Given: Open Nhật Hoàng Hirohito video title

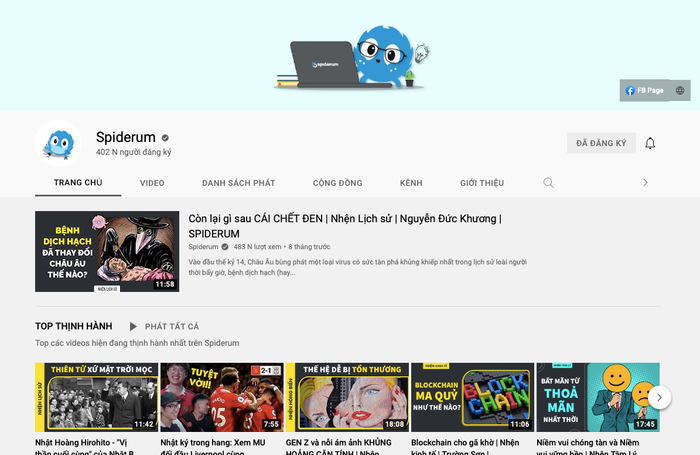Looking at the screenshot, I should pyautogui.click(x=85, y=447).
